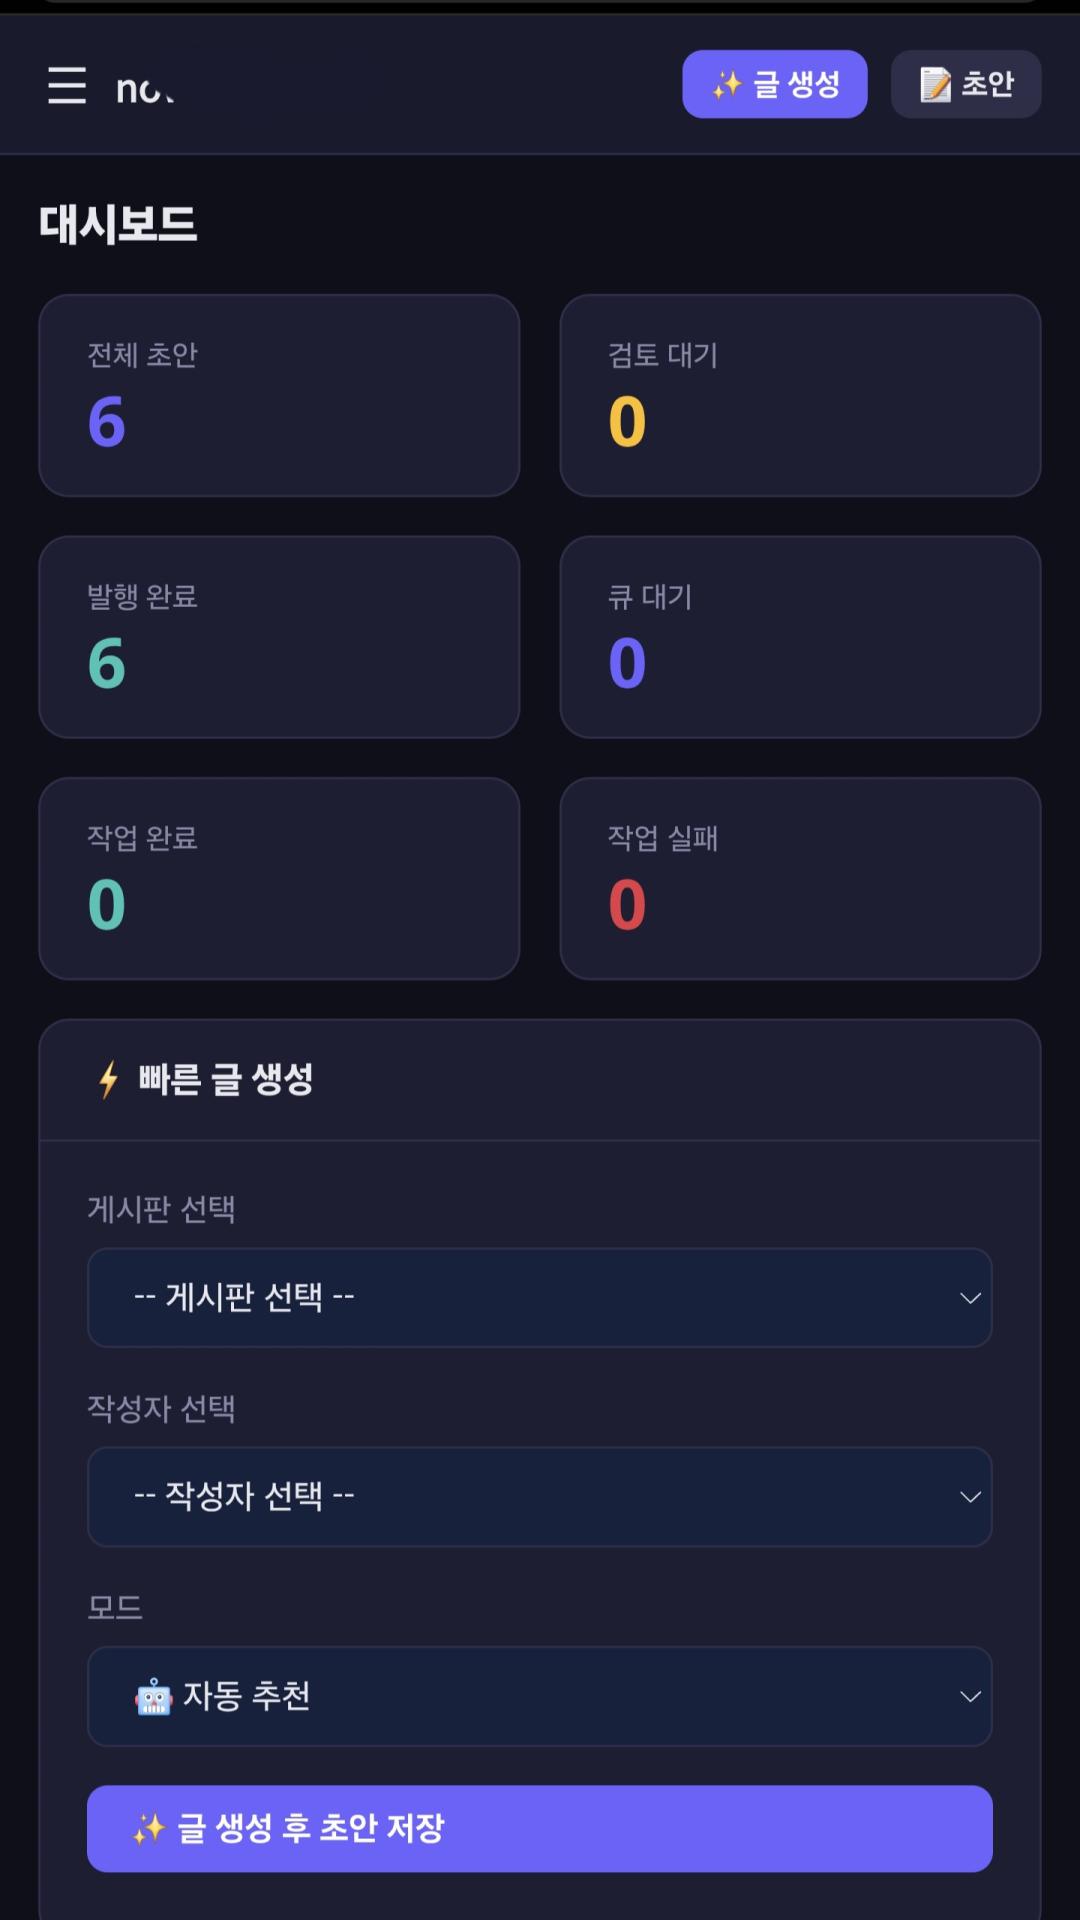Open the 초안 drafts button
The image size is (1080, 1920).
(966, 85)
